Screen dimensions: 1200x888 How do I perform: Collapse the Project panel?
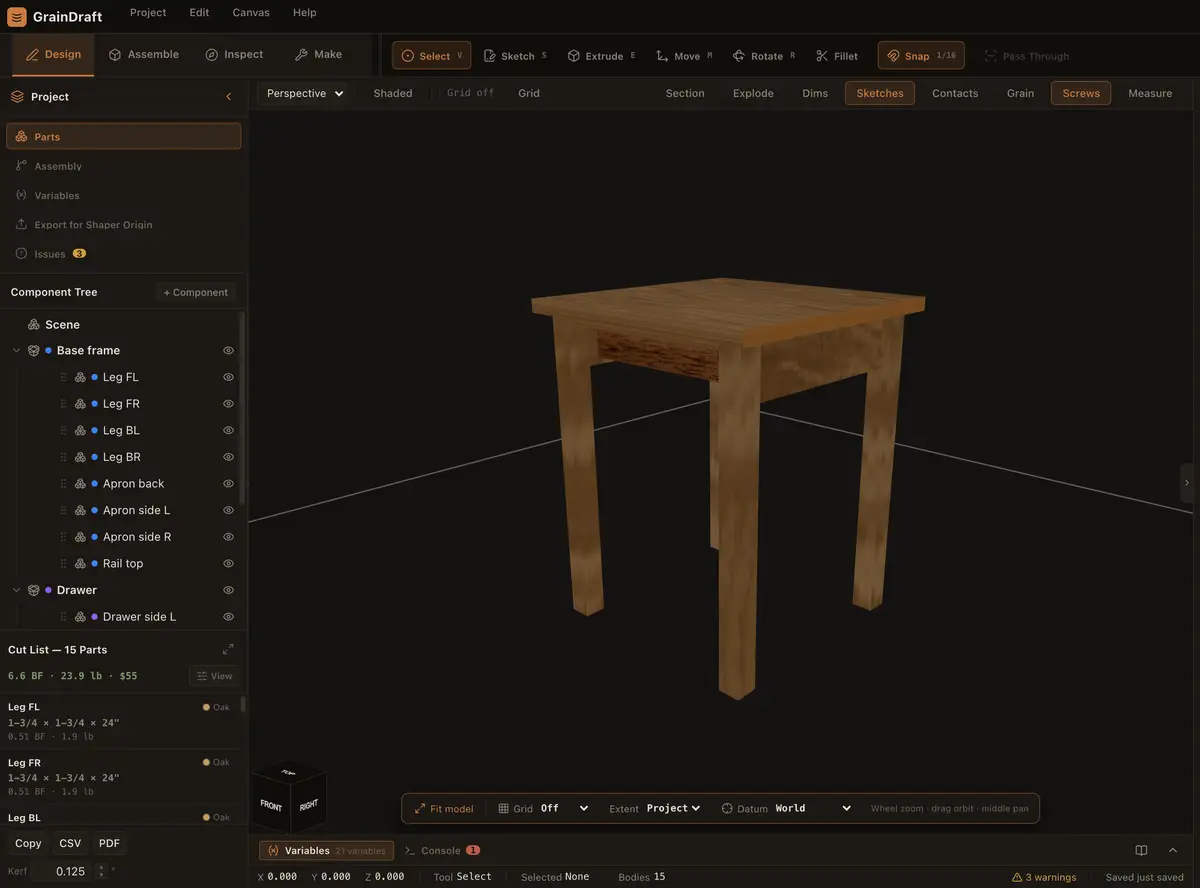pyautogui.click(x=228, y=97)
